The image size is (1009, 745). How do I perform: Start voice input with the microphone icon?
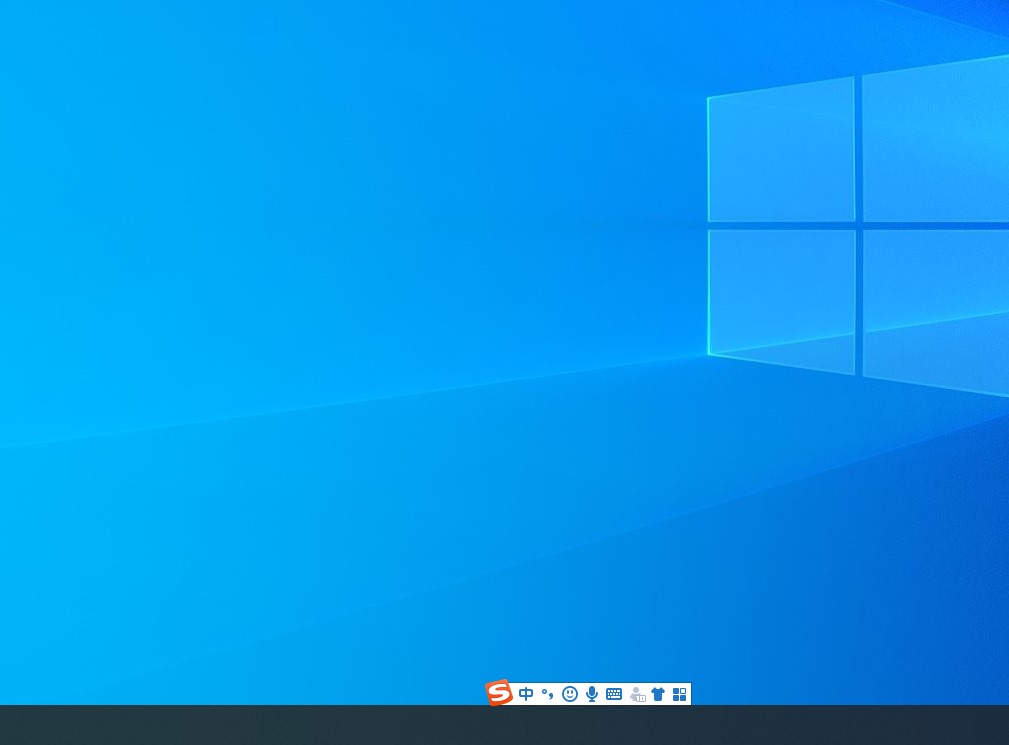coord(592,694)
